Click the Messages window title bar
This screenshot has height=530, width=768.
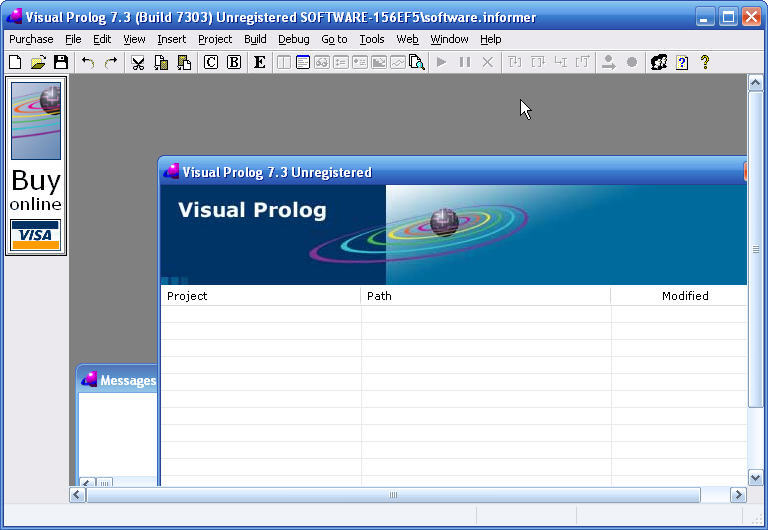tap(118, 380)
